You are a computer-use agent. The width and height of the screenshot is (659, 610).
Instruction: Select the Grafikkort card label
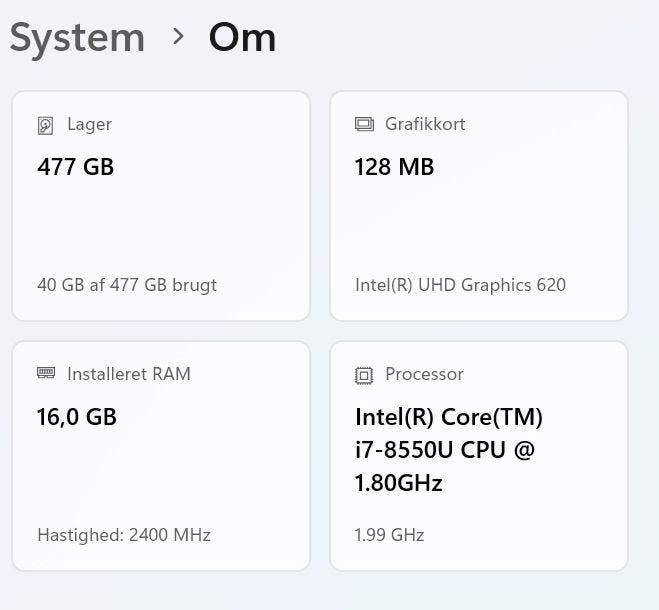[425, 125]
